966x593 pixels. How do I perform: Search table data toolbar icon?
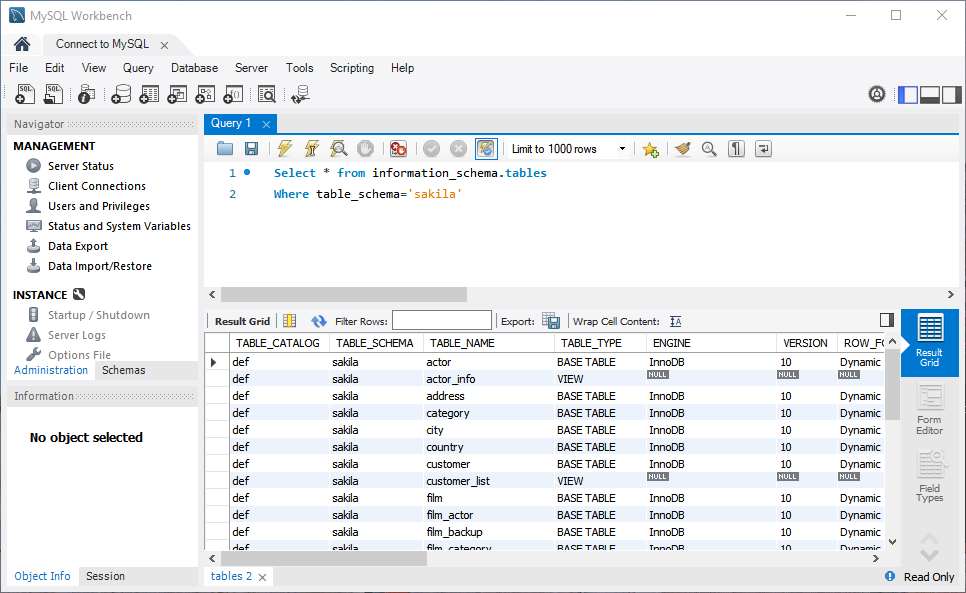click(x=267, y=94)
